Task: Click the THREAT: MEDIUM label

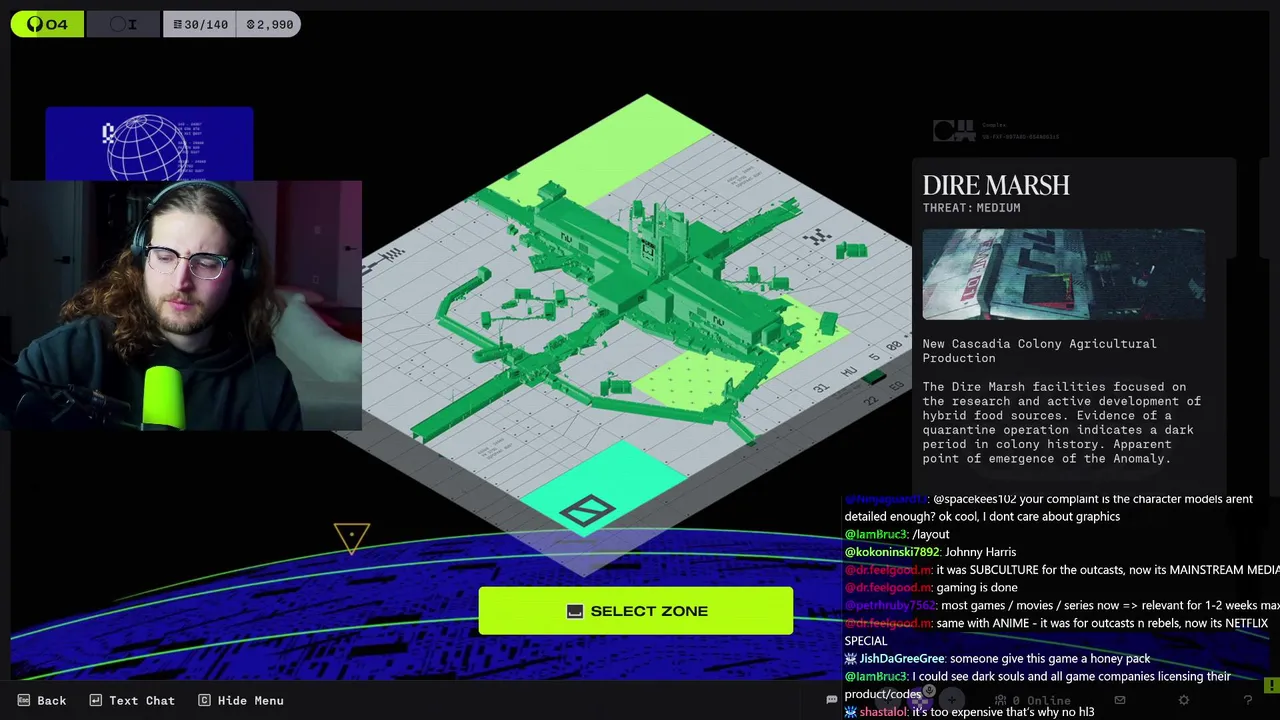Action: click(971, 208)
